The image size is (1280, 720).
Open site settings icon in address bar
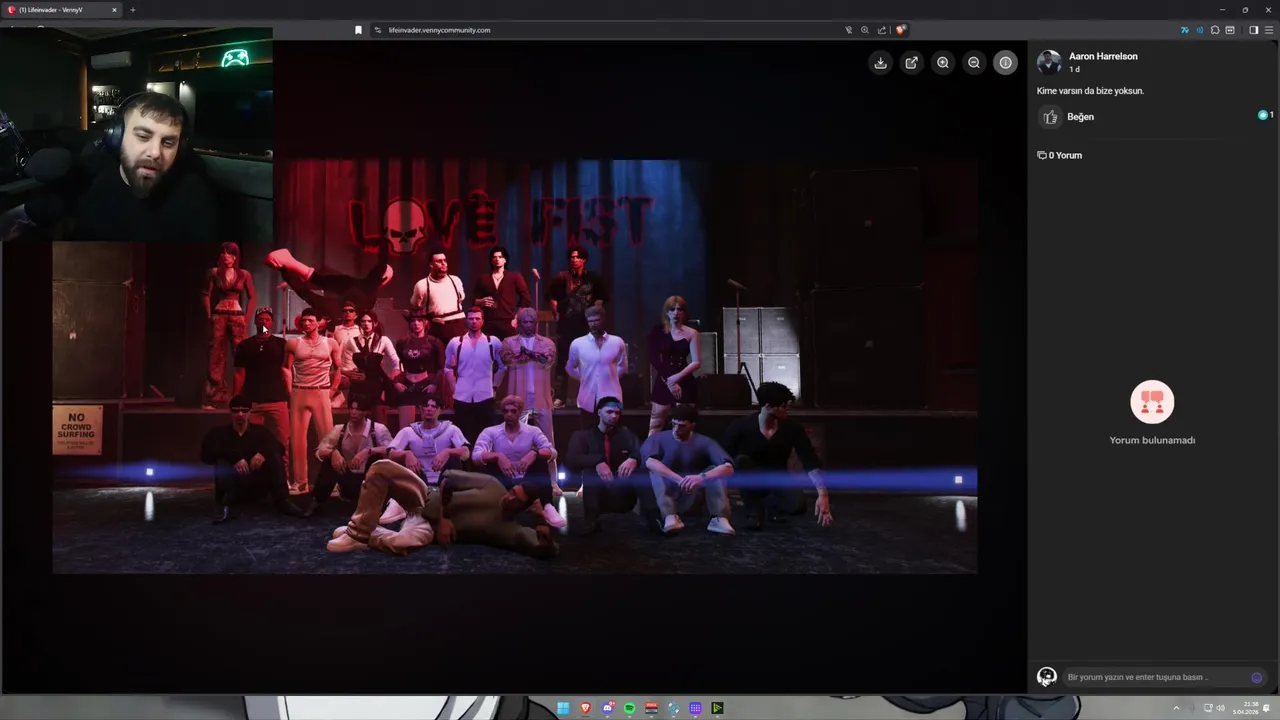point(378,30)
